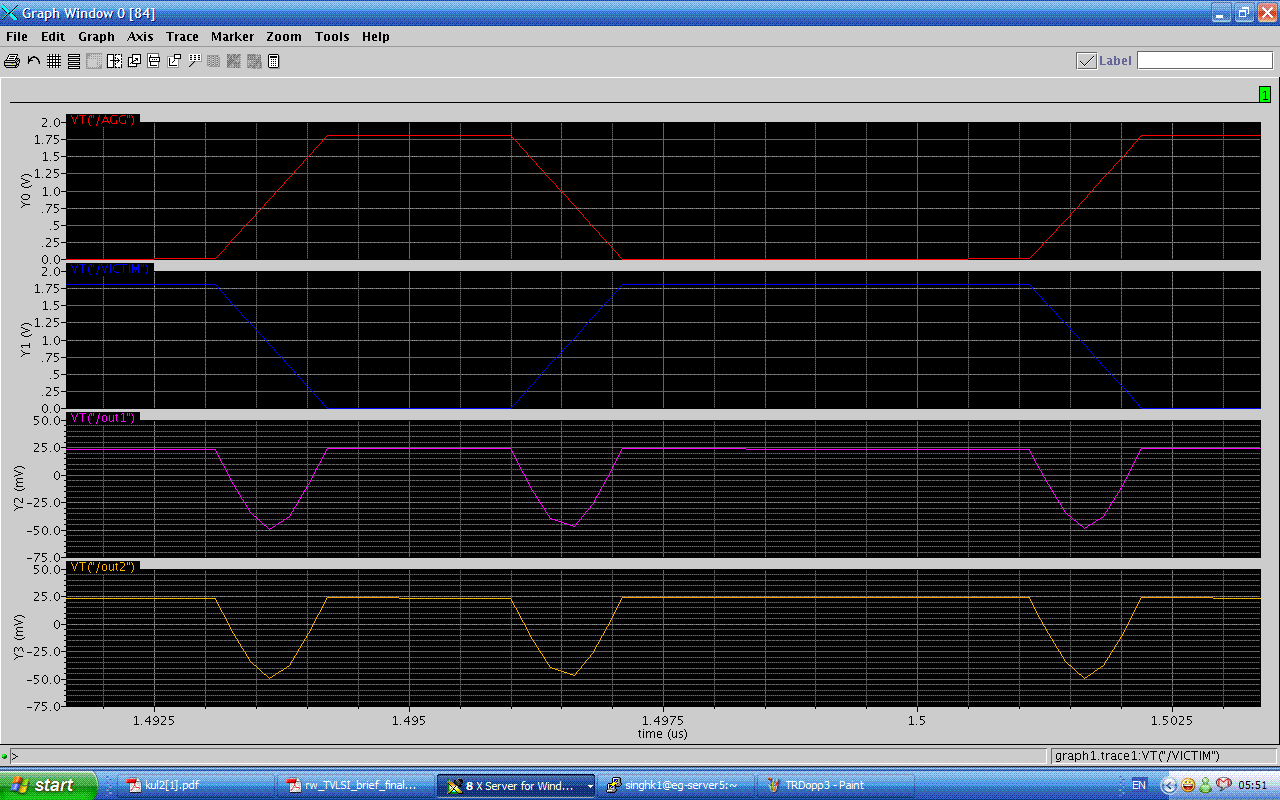Click the dotted grid with pointer icon
Viewport: 1280px width, 800px height.
click(x=194, y=61)
